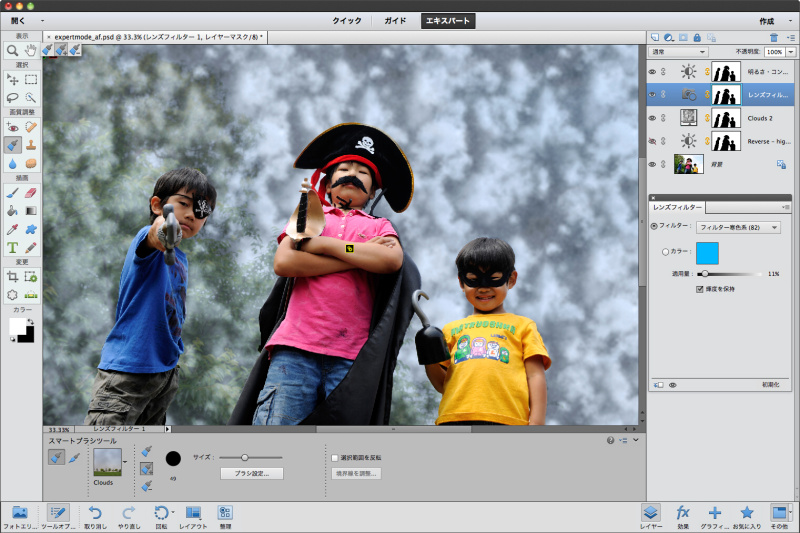
Task: Select the Eraser tool
Action: coord(31,193)
